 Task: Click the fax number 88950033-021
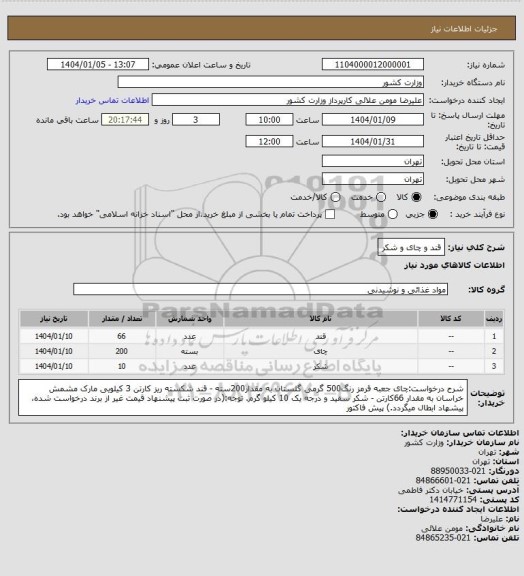[458, 471]
